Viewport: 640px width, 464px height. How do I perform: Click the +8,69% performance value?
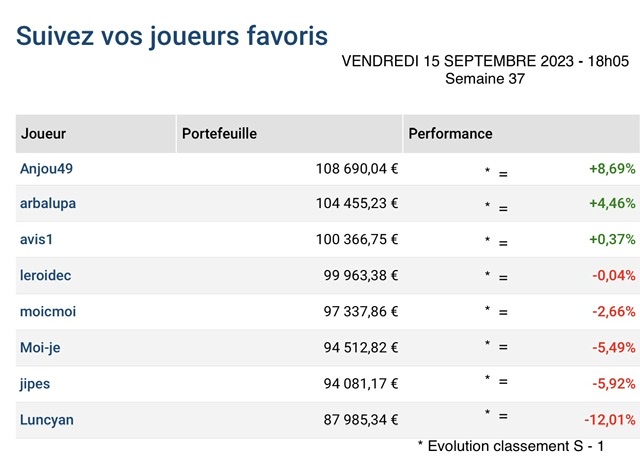[612, 169]
